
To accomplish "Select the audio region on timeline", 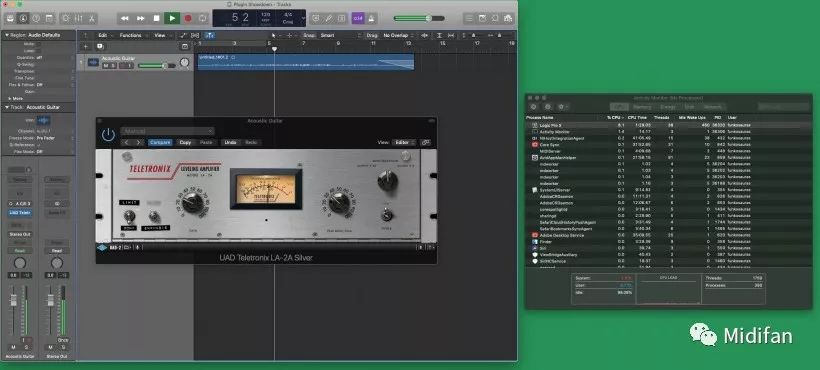I will (x=305, y=62).
